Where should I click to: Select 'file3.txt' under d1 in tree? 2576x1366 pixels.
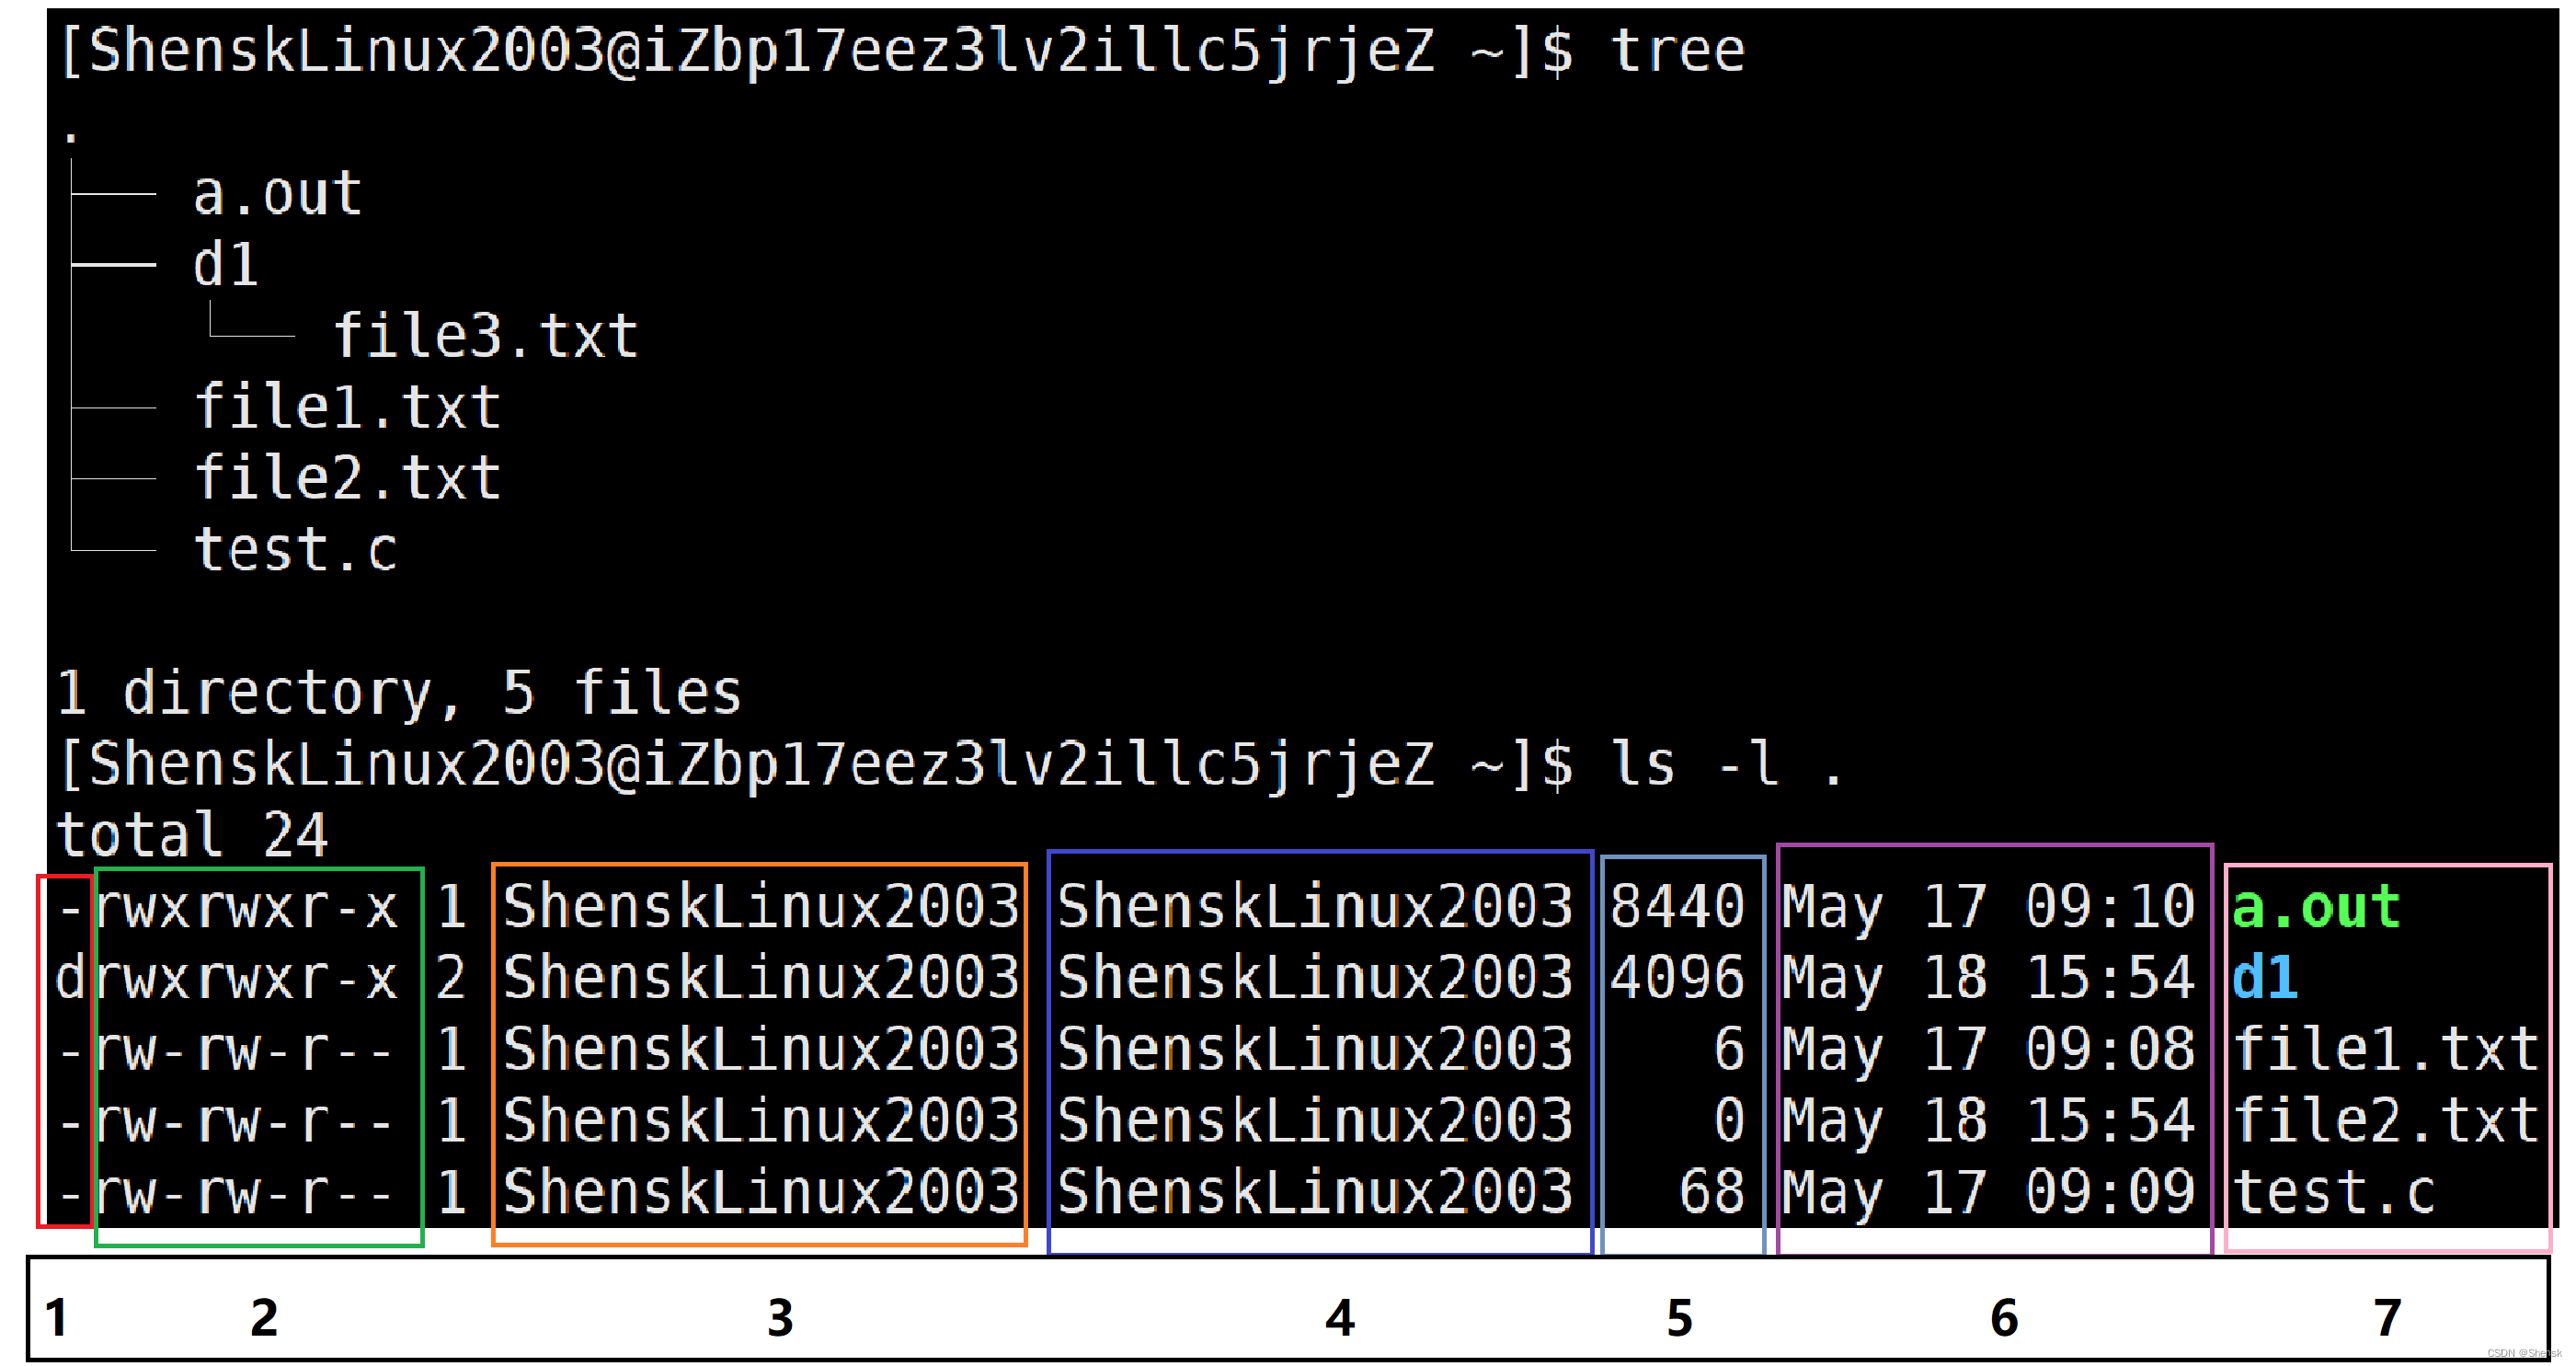tap(485, 335)
